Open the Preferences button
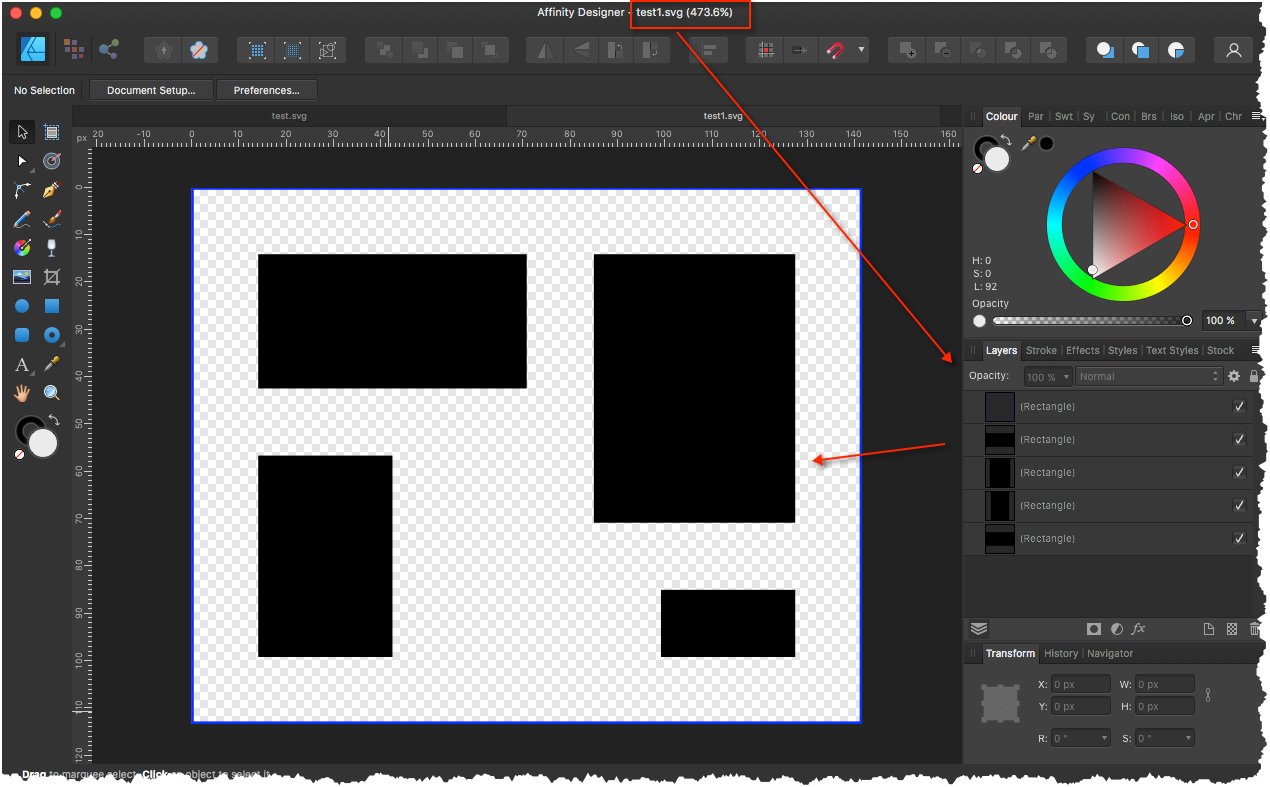 pos(266,90)
